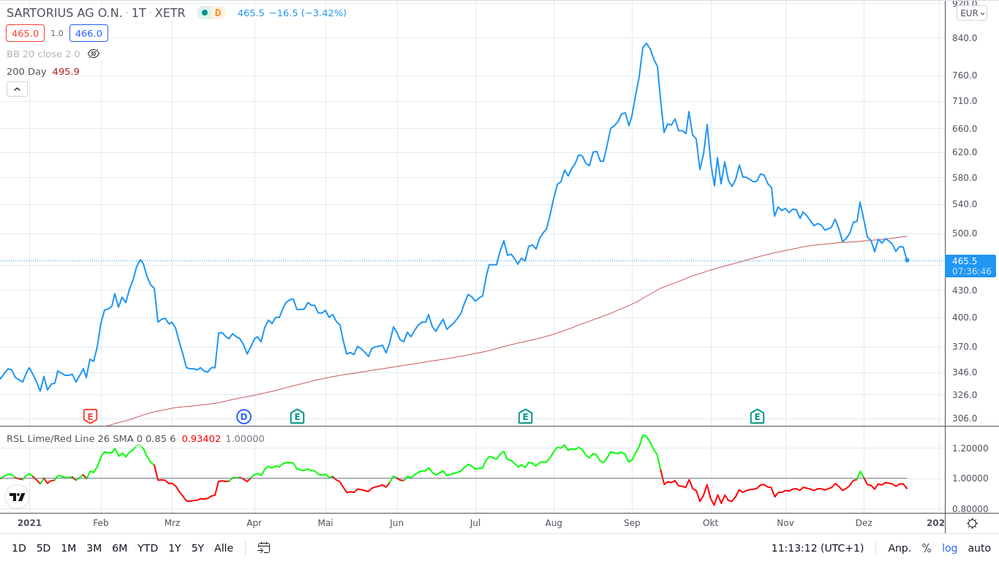Open the EUR currency dropdown
Viewport: 999px width, 562px height.
pos(972,13)
